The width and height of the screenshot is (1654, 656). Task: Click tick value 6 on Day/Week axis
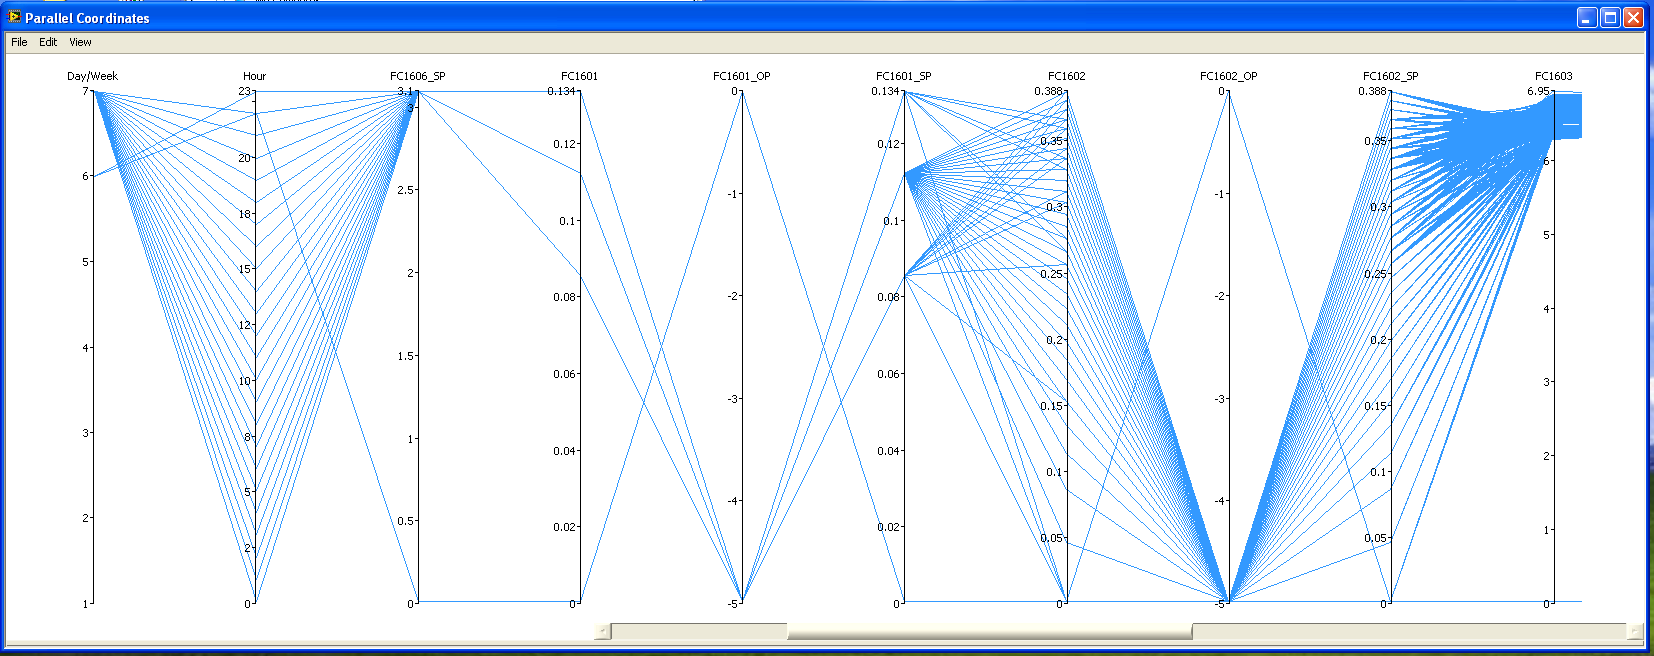85,176
